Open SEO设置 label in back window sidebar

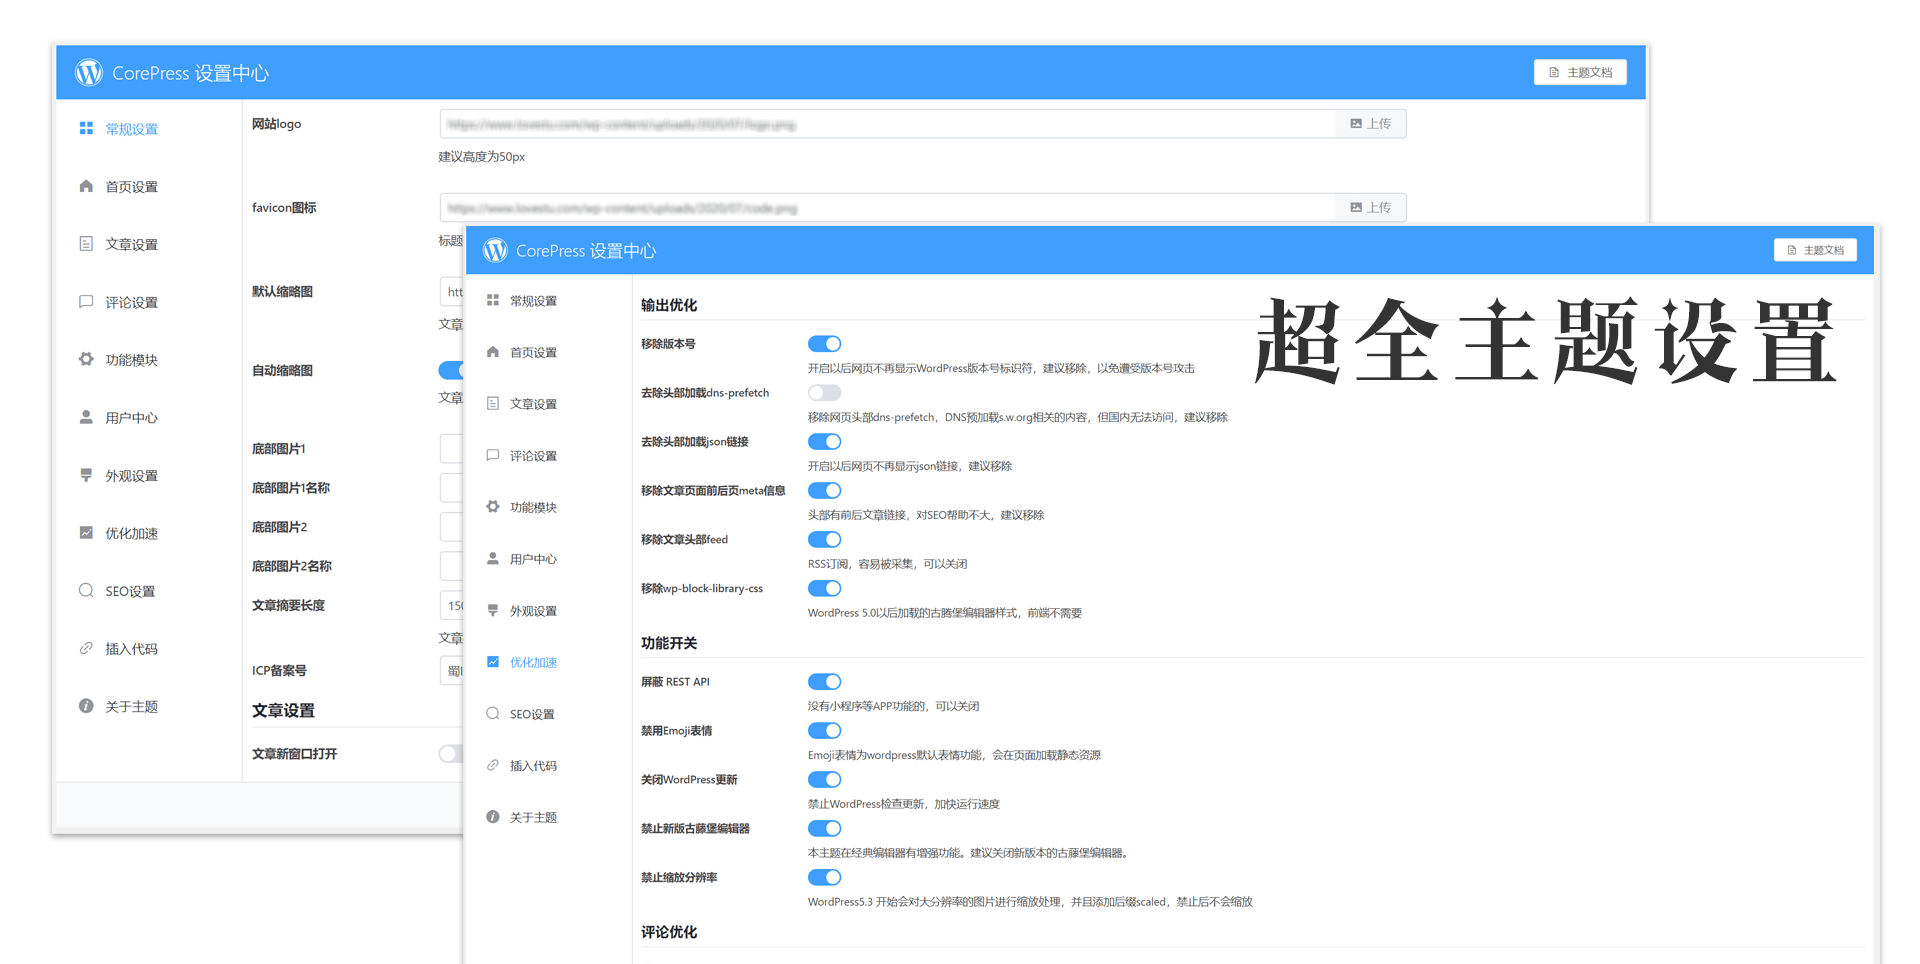click(130, 591)
